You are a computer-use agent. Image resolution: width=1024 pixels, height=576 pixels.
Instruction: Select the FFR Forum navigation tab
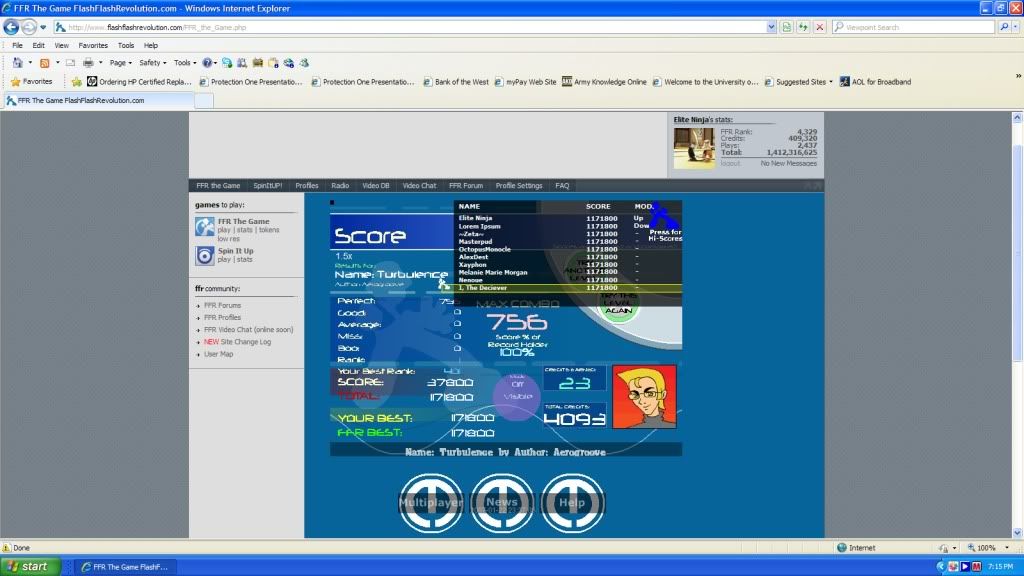(465, 185)
